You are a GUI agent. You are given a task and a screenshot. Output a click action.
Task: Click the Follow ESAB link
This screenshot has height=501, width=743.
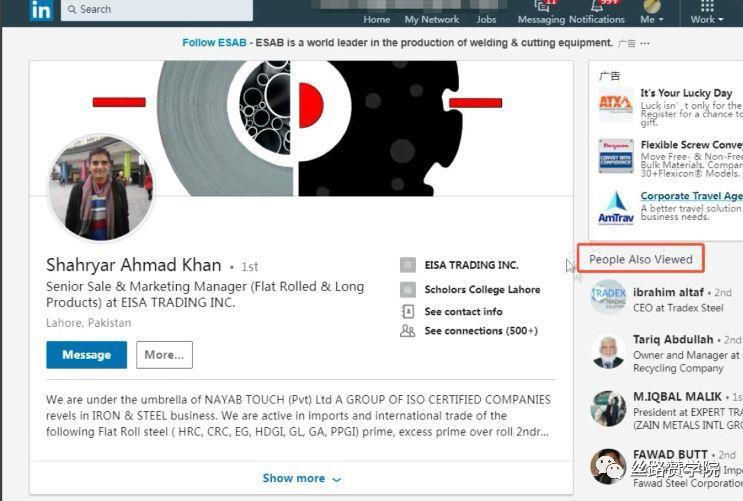tap(214, 43)
